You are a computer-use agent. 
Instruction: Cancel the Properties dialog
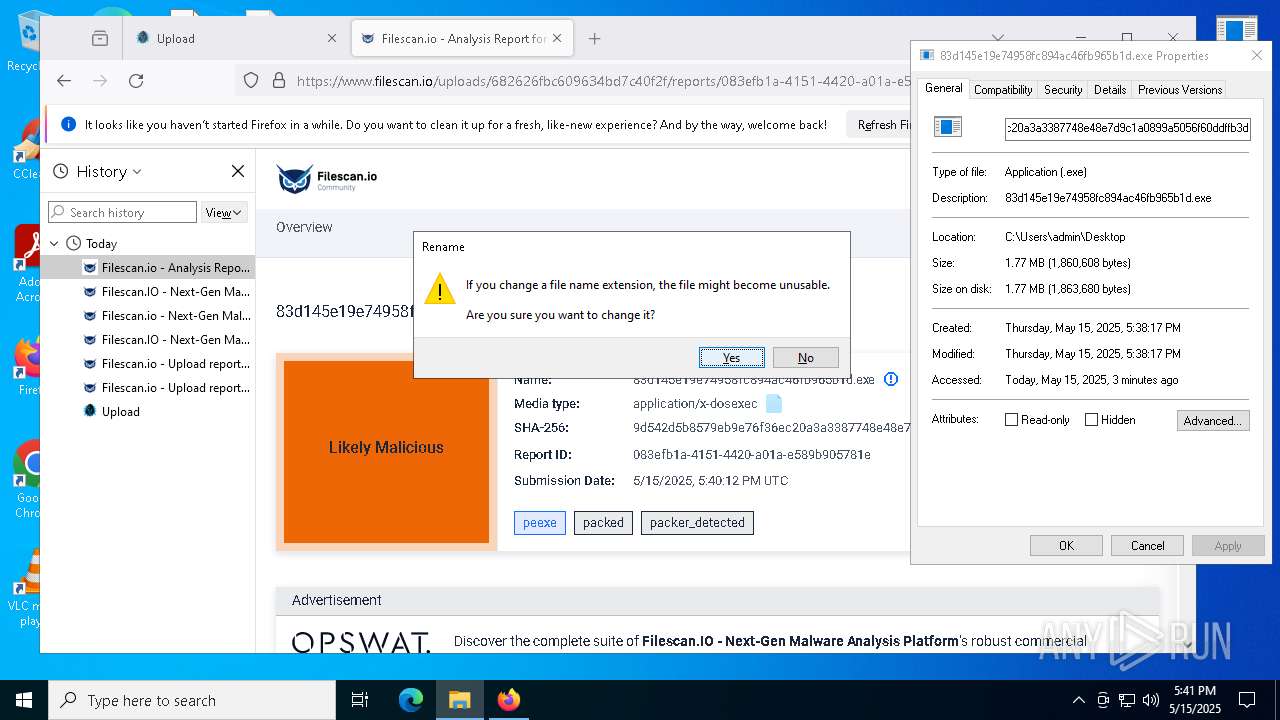1147,545
